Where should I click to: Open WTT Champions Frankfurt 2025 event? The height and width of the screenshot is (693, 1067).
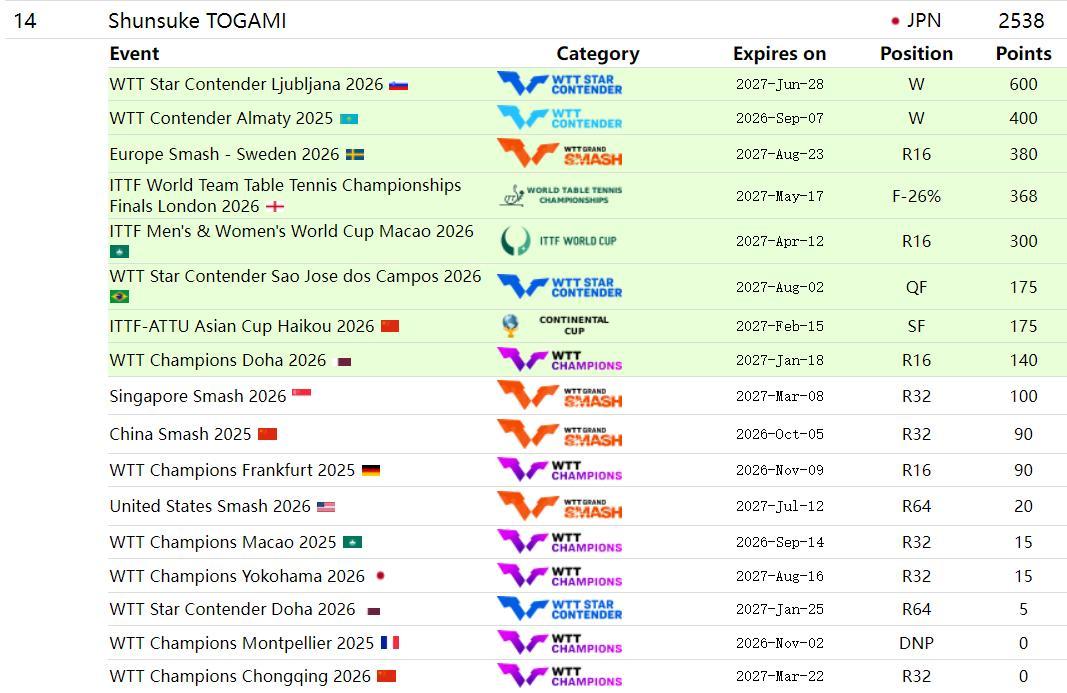click(232, 470)
